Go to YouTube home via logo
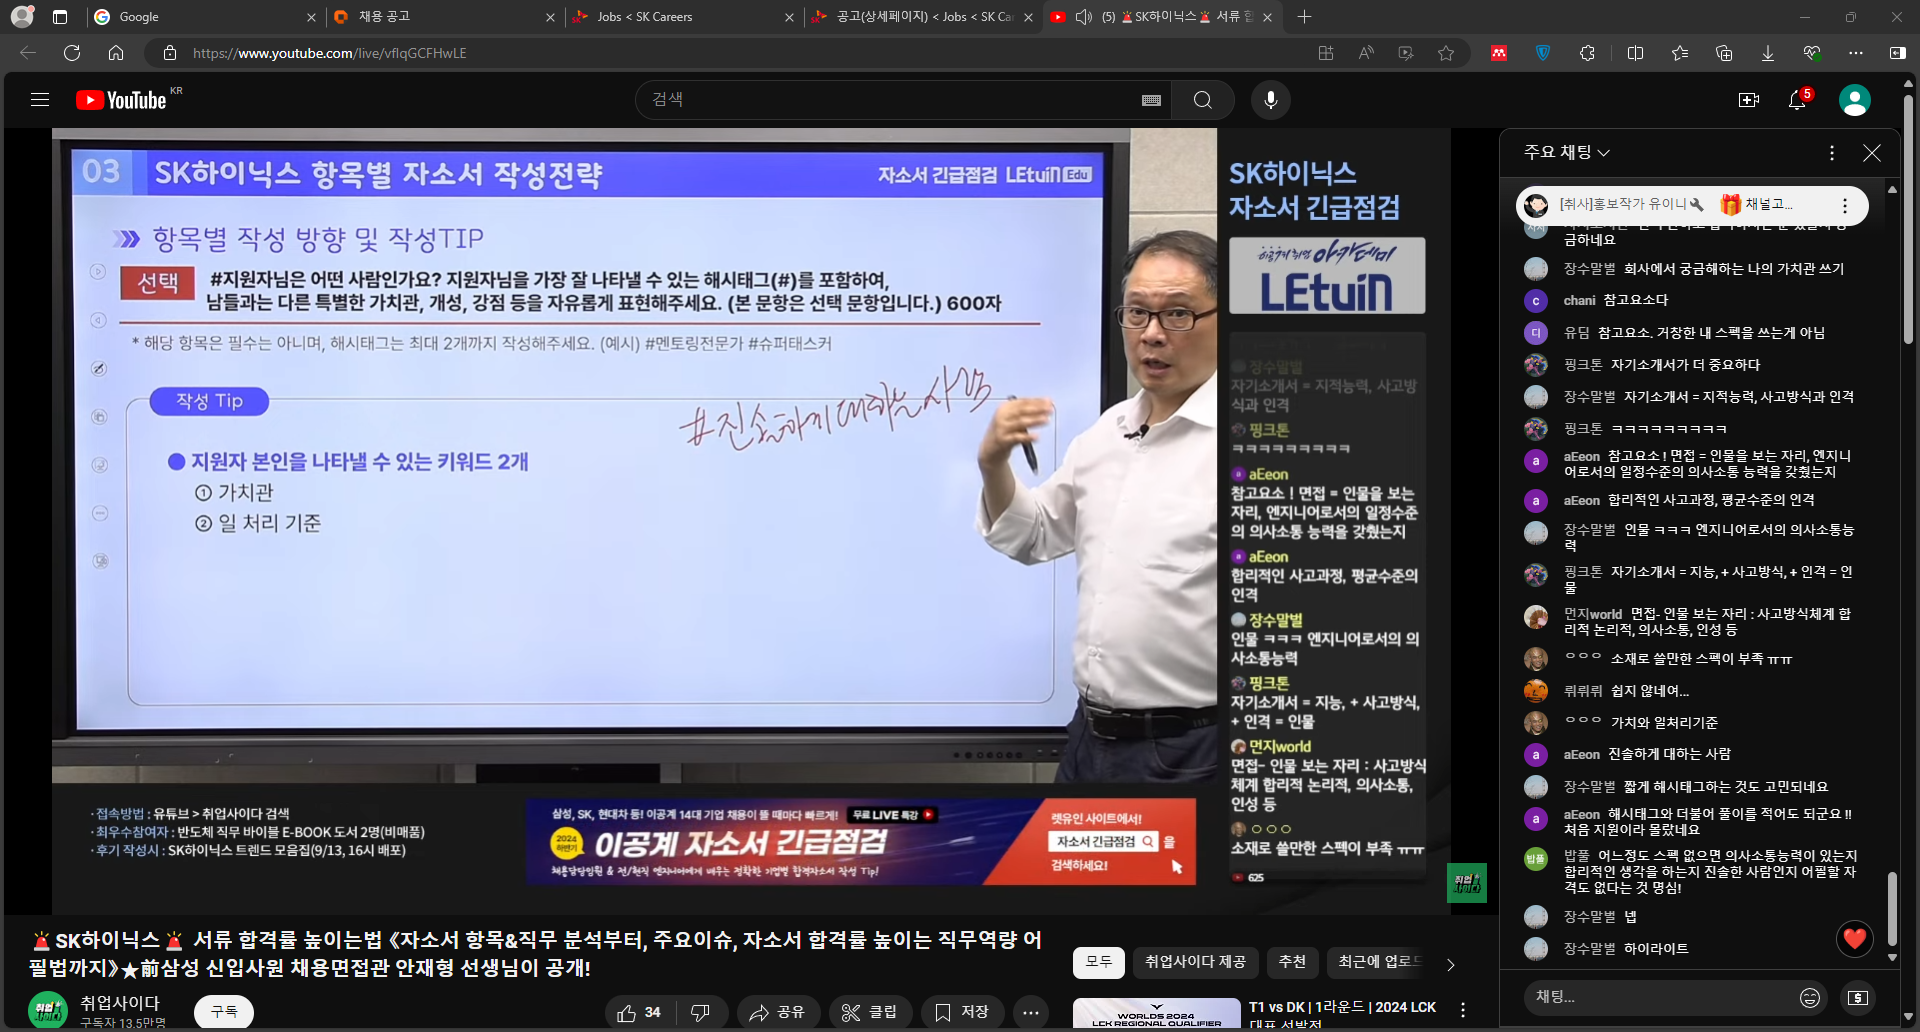 point(121,100)
